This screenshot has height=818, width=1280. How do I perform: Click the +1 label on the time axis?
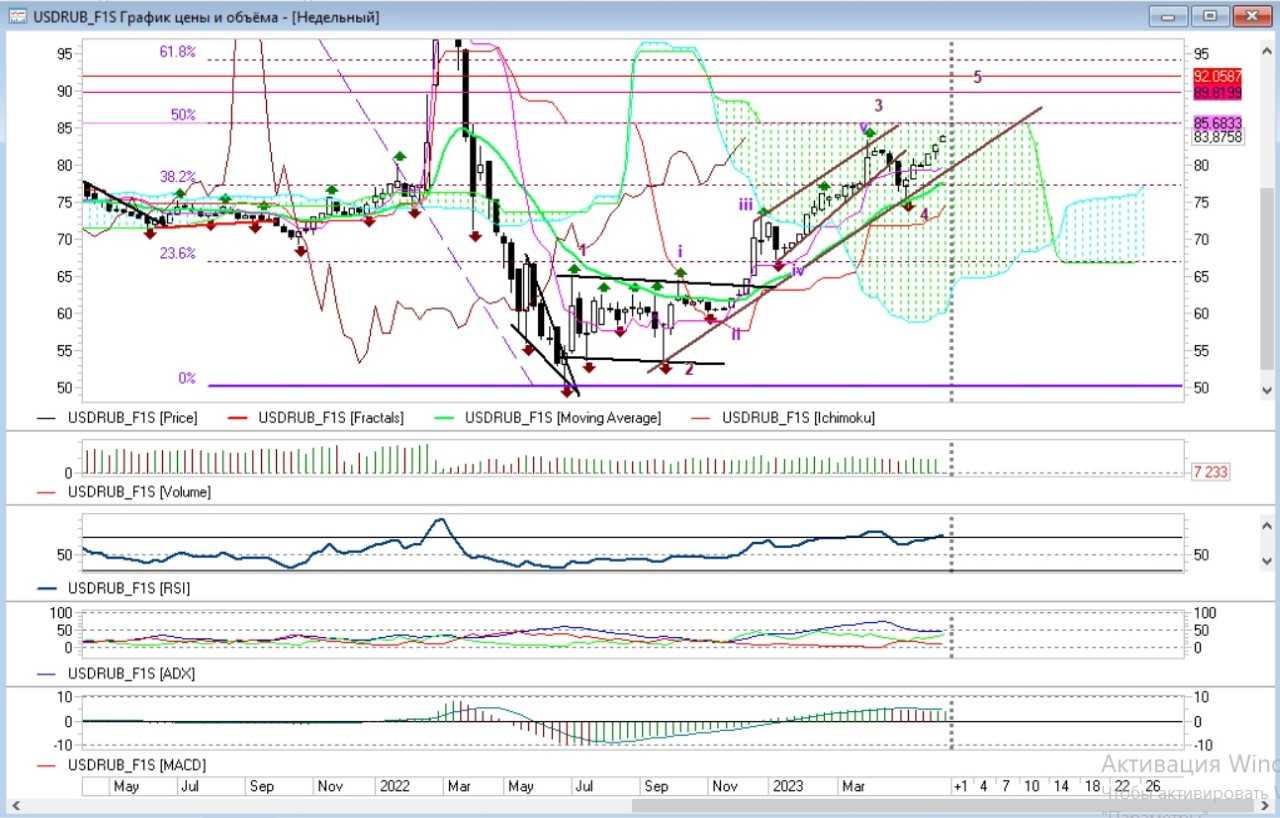tap(960, 787)
